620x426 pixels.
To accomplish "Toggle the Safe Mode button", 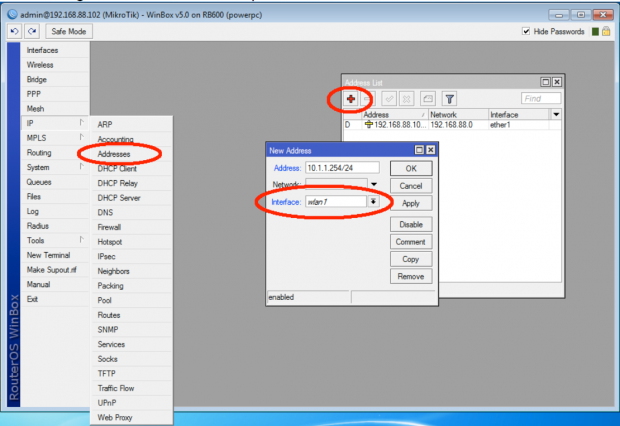I will pos(69,31).
